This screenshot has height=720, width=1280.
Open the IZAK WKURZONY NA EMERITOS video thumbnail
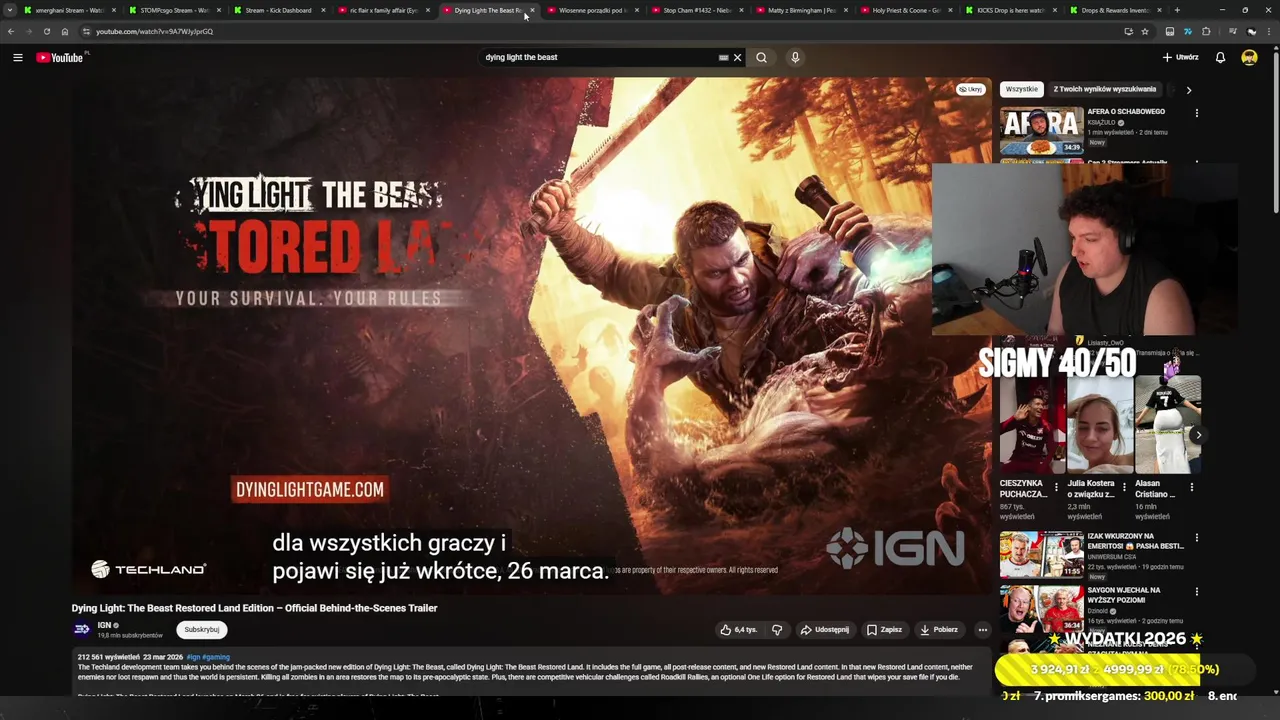pyautogui.click(x=1041, y=554)
